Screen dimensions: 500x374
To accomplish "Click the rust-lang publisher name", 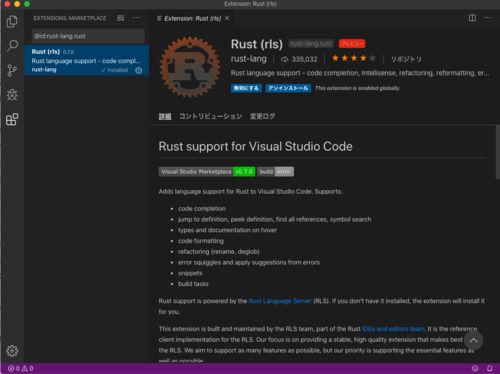I will tap(249, 59).
